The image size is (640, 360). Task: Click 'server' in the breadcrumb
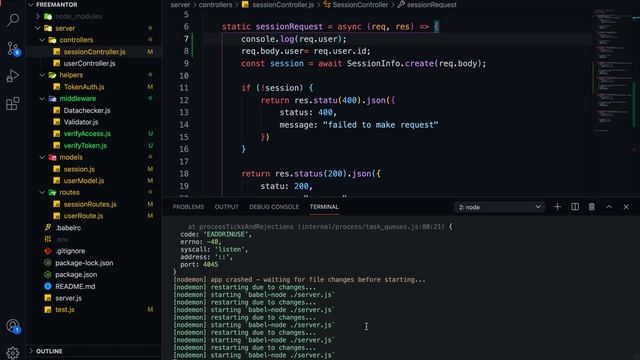(x=180, y=5)
